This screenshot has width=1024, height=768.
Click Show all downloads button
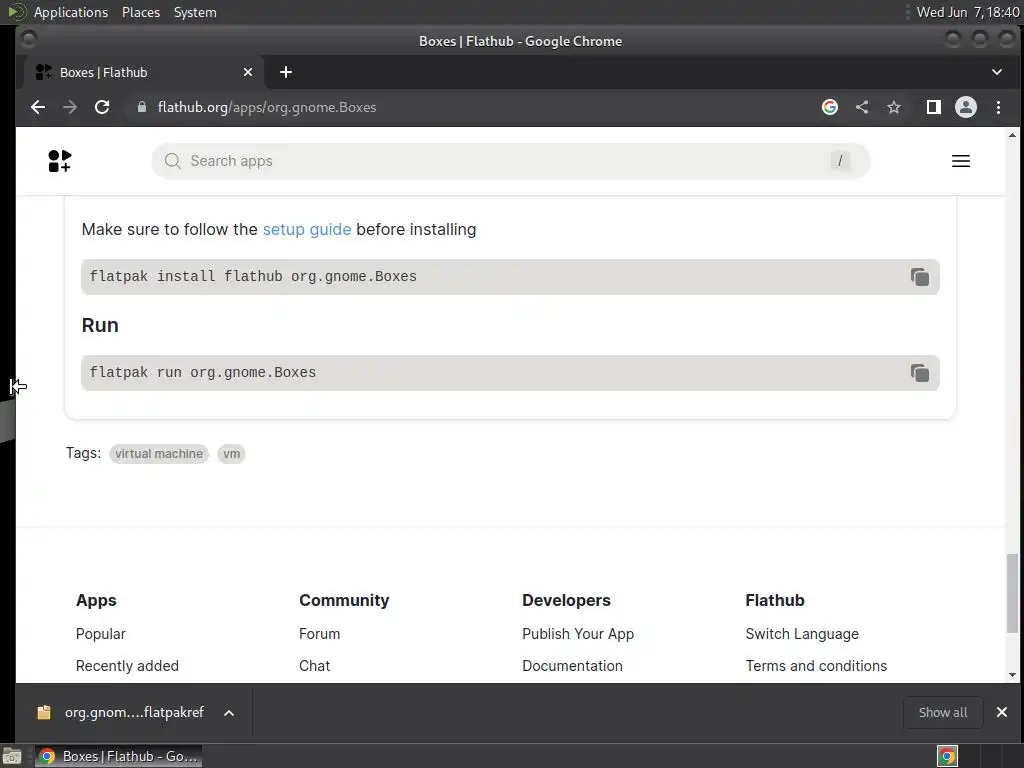pos(943,712)
